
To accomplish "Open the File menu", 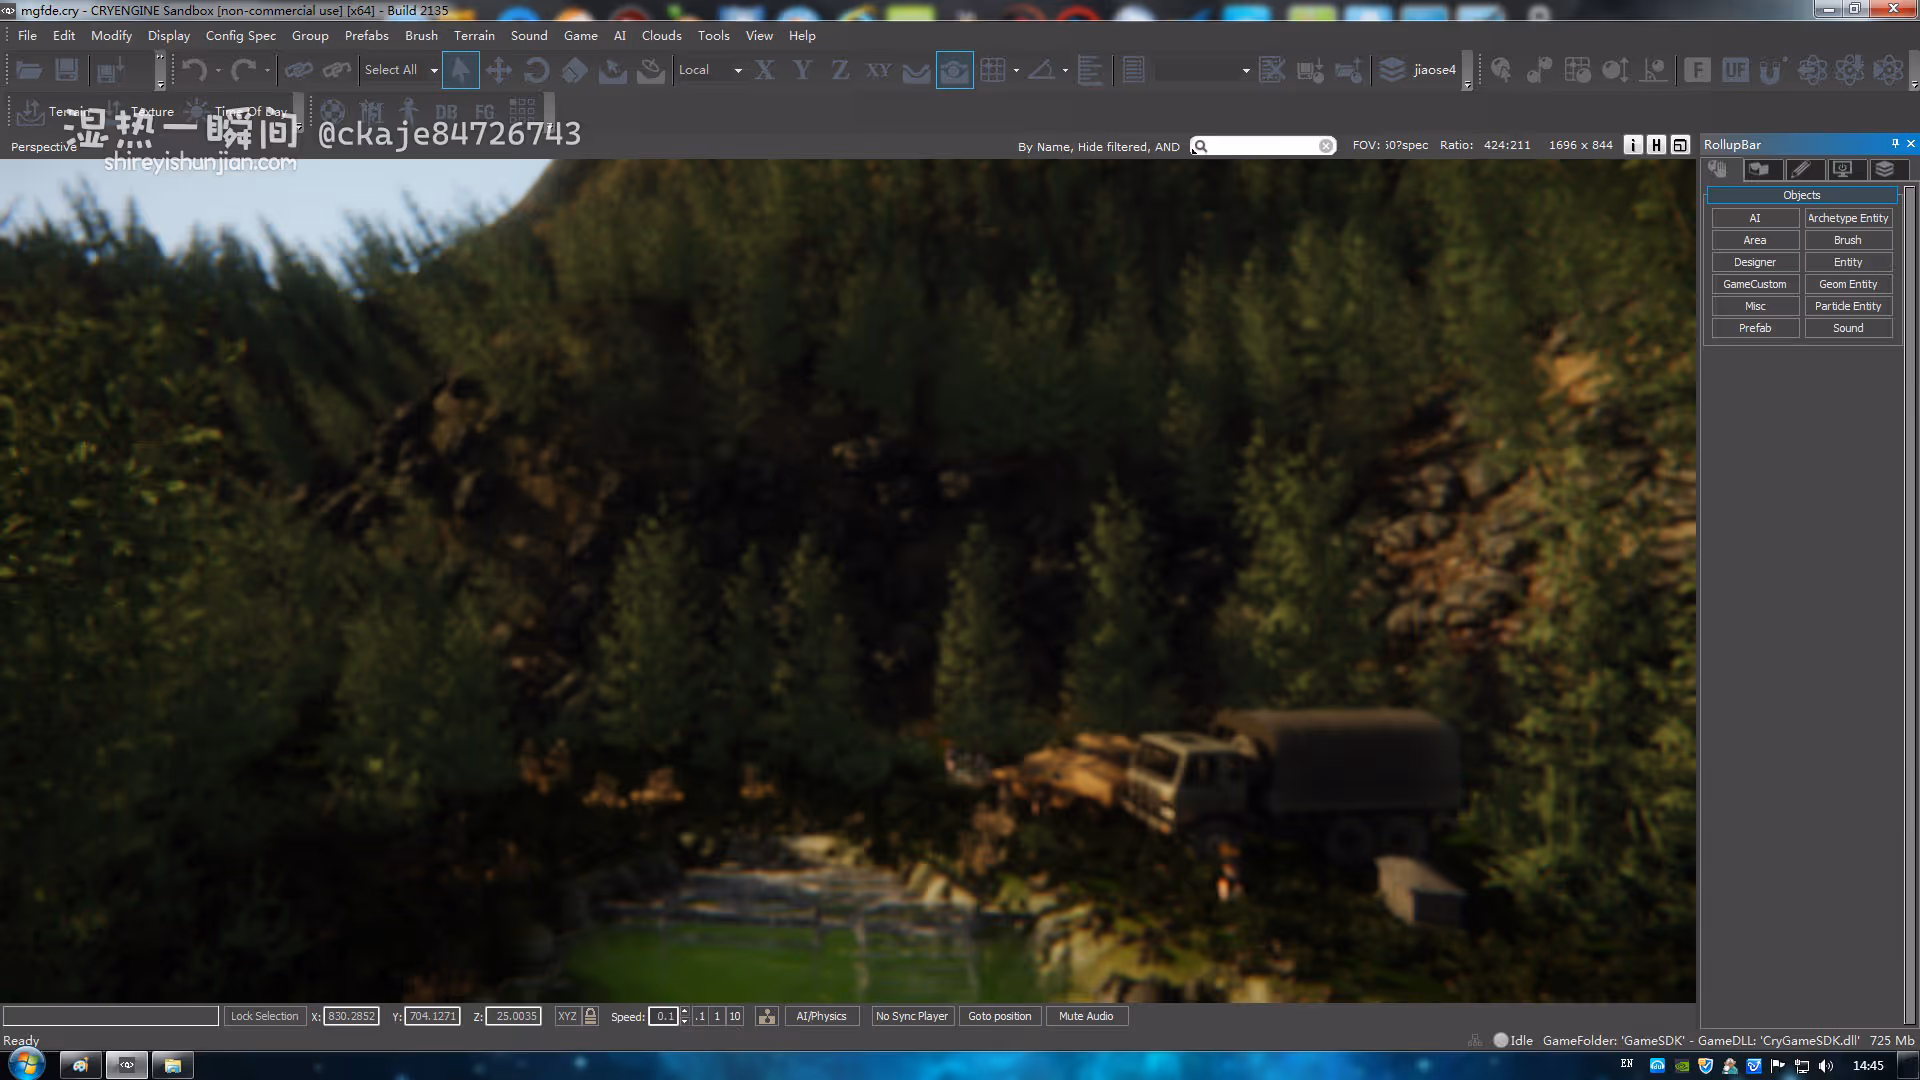I will pos(27,35).
